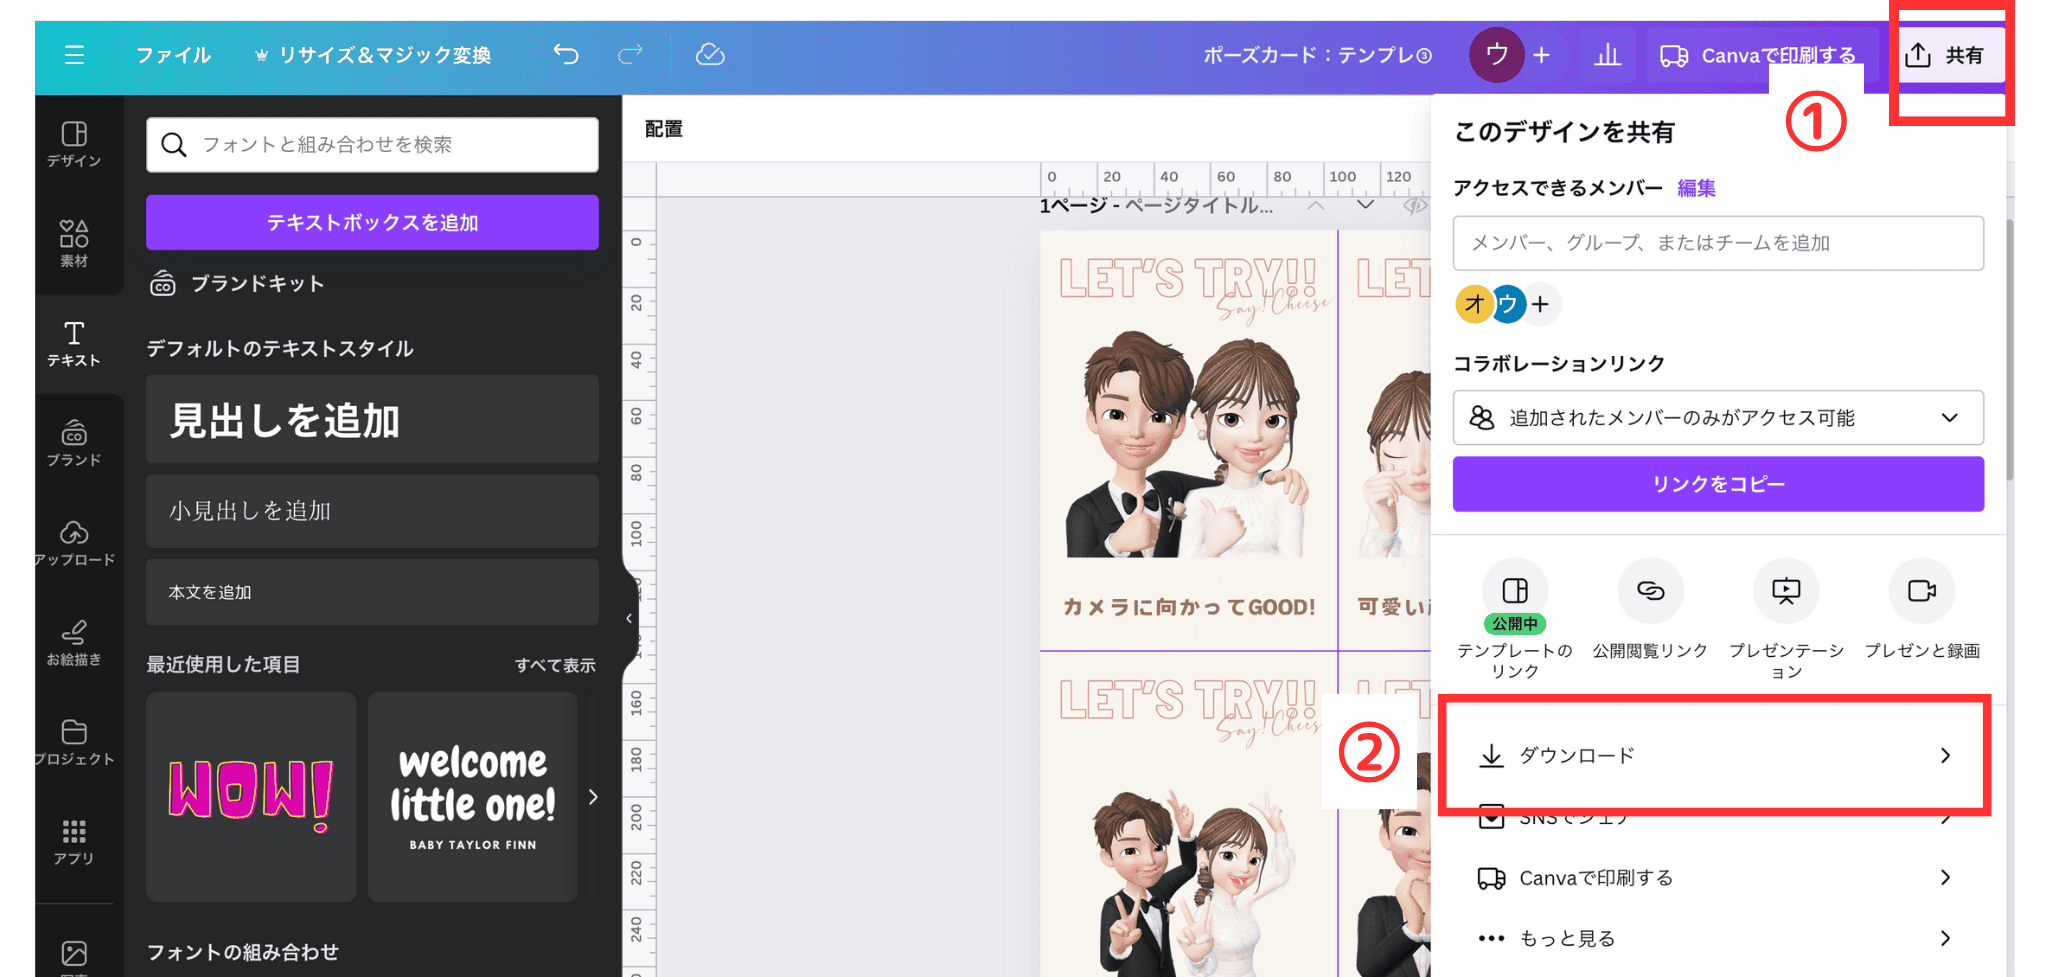Open the 公開閲覧リンク link icon
This screenshot has height=977, width=2048.
click(x=1650, y=591)
